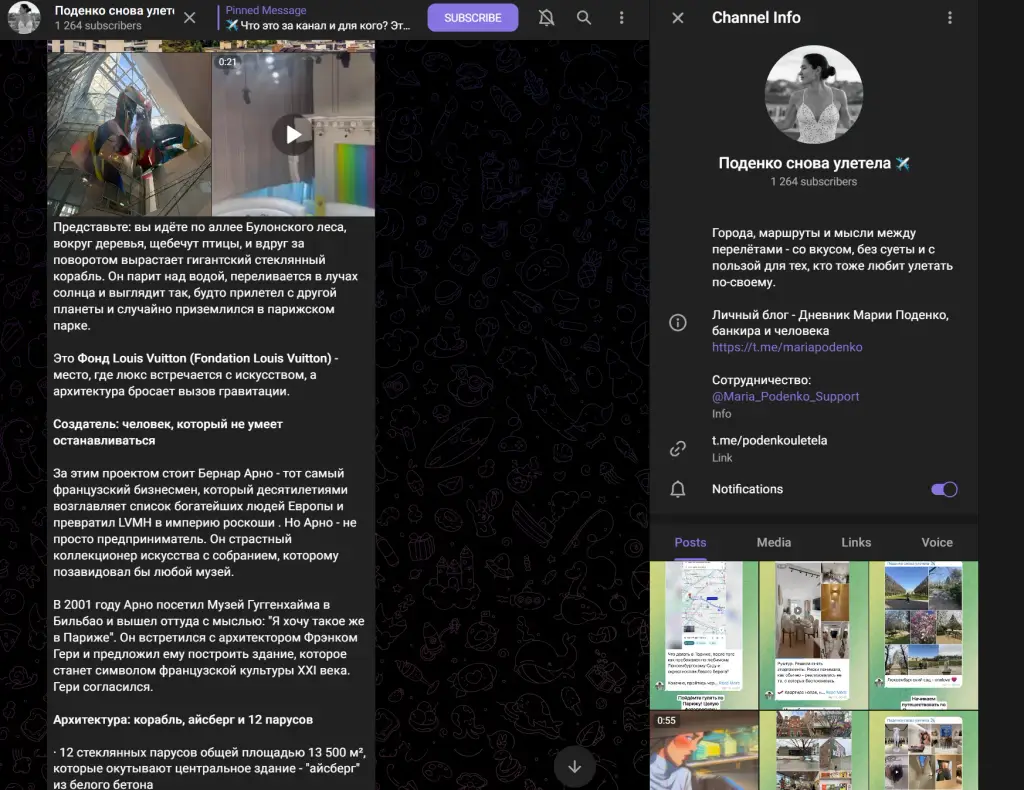The width and height of the screenshot is (1024, 790).
Task: Open the last gallery collage post thumbnail
Action: click(923, 750)
